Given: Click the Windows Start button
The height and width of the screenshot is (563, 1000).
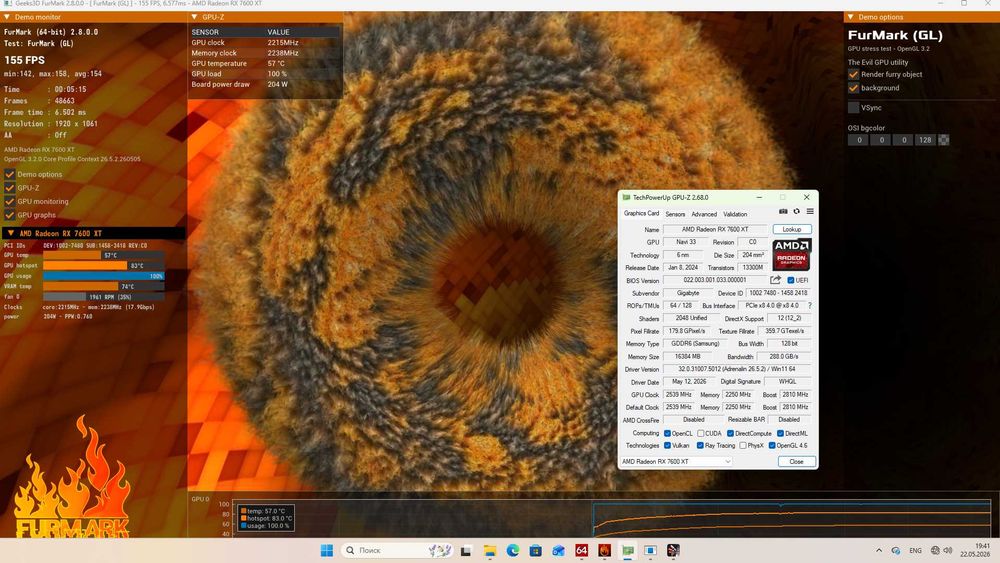Looking at the screenshot, I should (x=327, y=550).
